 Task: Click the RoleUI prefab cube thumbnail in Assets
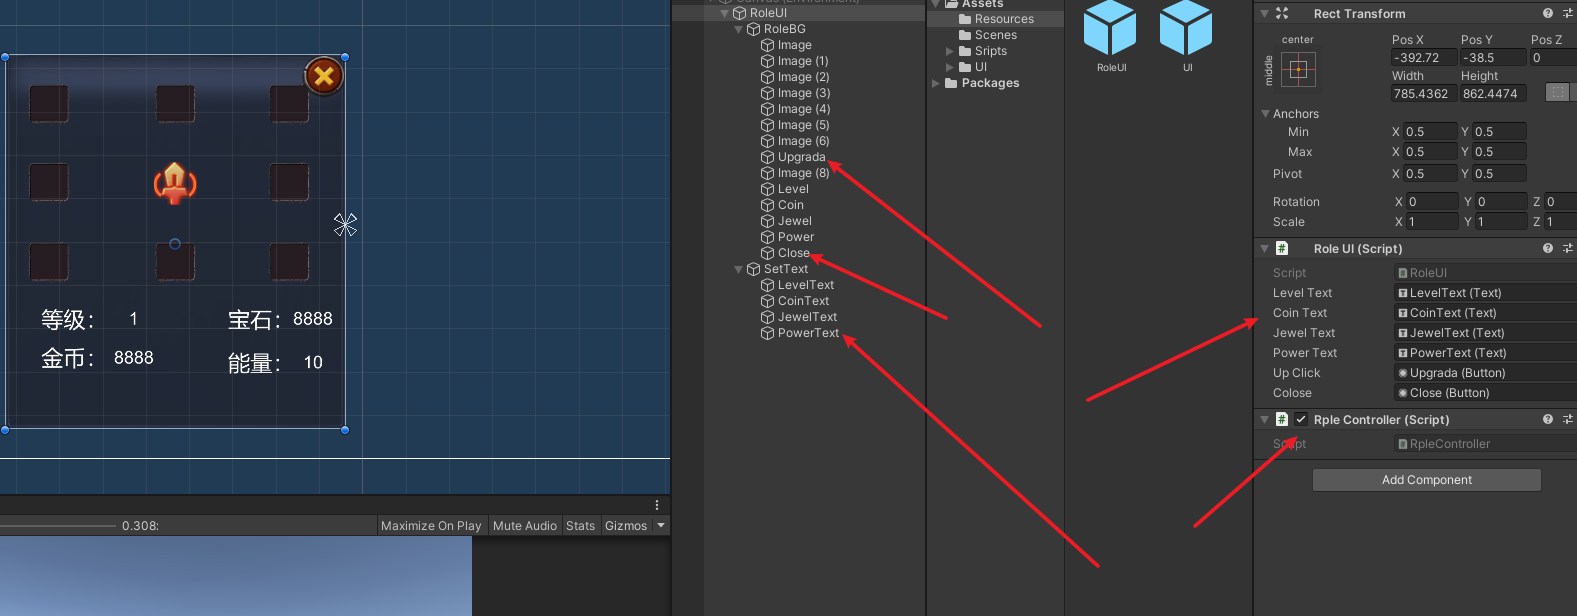coord(1110,28)
